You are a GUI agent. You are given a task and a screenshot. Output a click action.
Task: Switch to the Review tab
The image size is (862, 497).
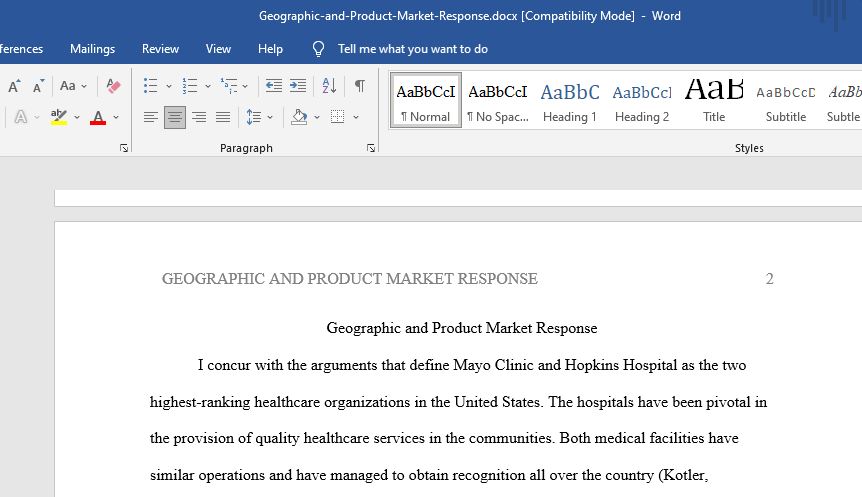(160, 49)
